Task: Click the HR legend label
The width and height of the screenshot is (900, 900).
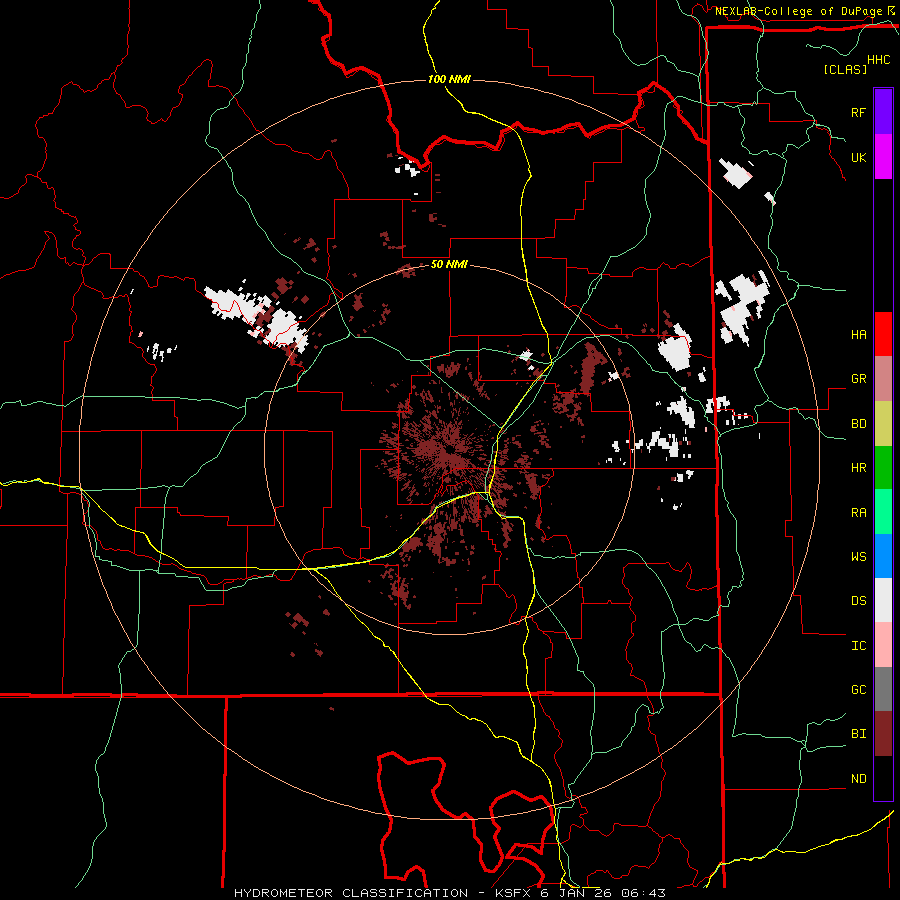Action: (858, 468)
